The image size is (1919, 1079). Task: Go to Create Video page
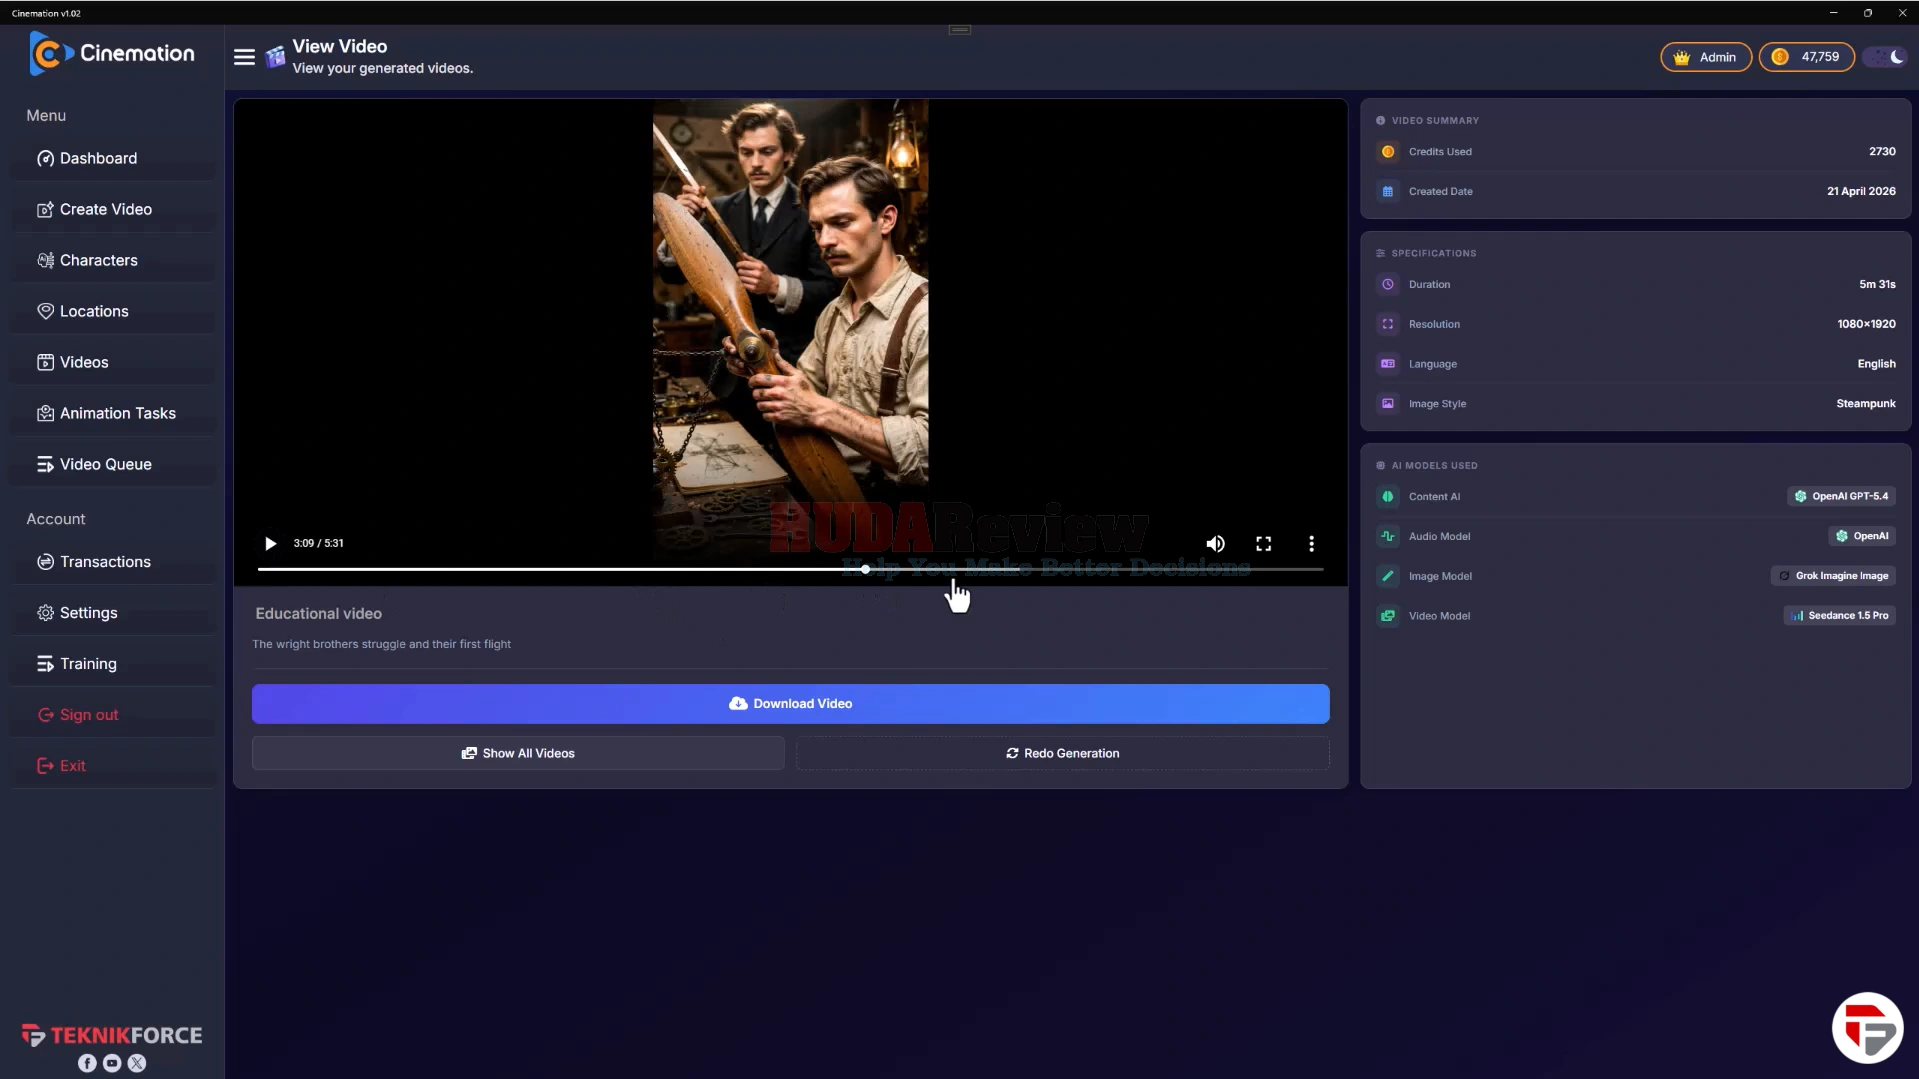(x=112, y=209)
